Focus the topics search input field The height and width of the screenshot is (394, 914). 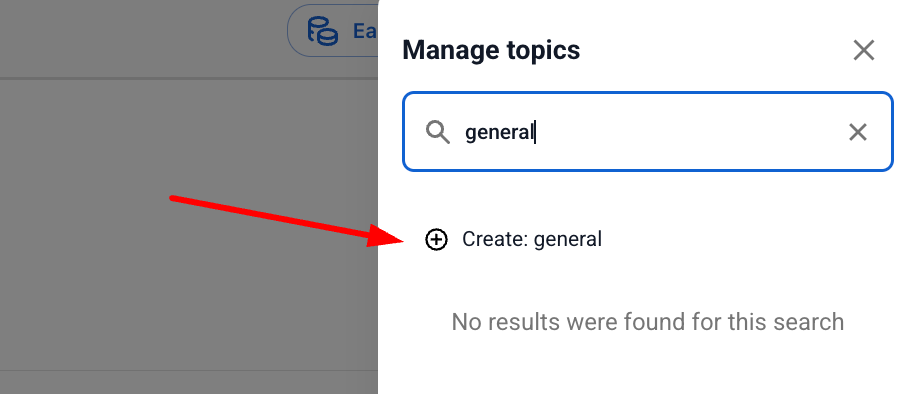click(648, 132)
